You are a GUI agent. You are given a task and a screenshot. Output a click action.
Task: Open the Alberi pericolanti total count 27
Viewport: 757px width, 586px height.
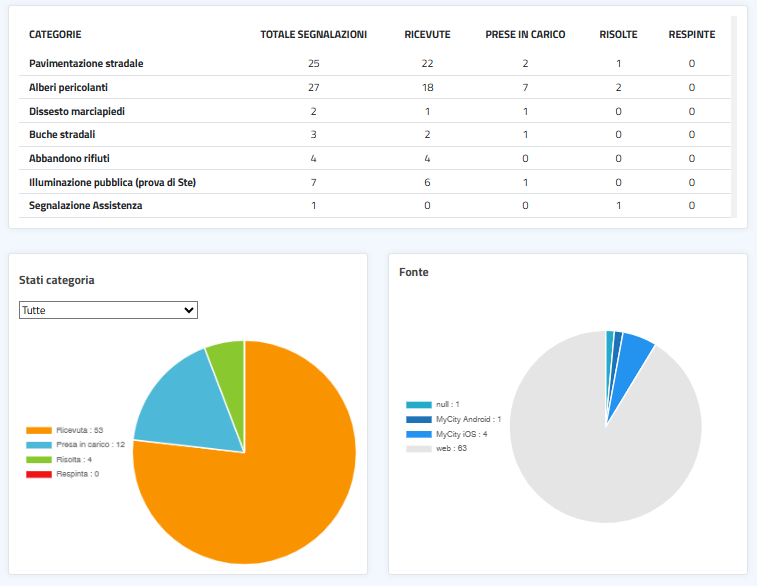(313, 87)
